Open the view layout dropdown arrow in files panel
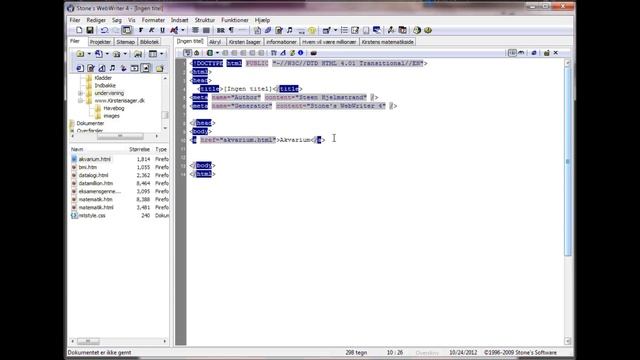 (162, 54)
